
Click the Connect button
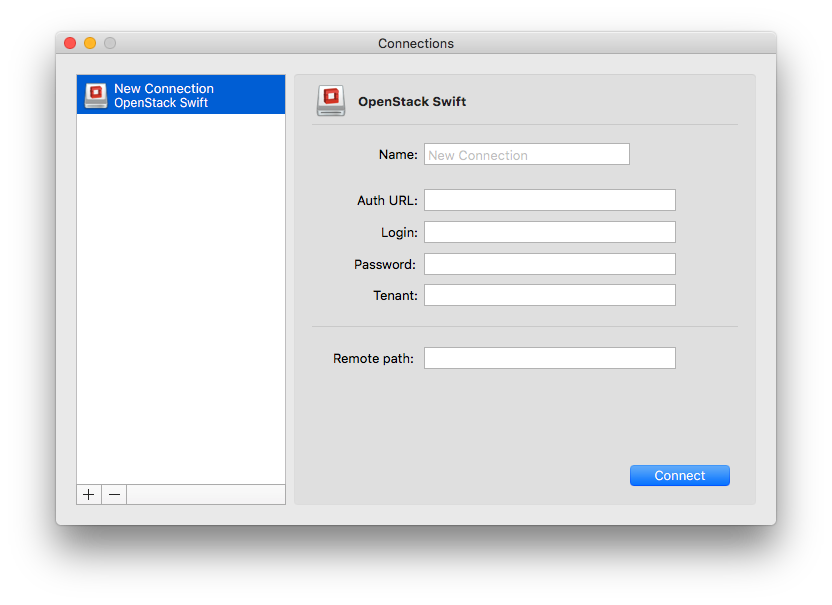tap(680, 476)
